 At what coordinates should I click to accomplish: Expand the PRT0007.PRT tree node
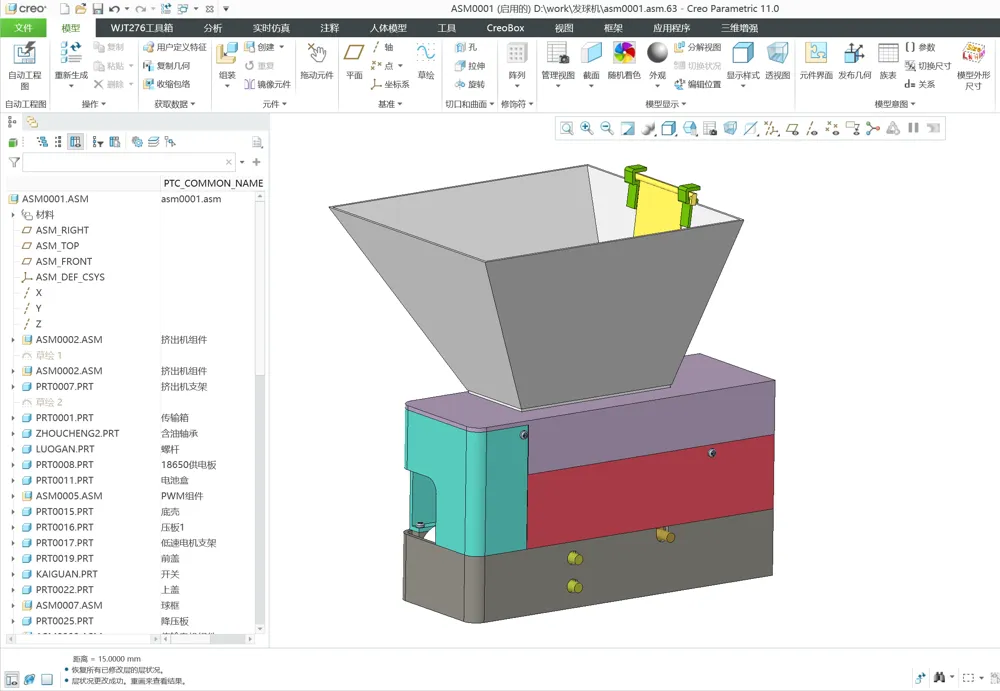pos(13,387)
